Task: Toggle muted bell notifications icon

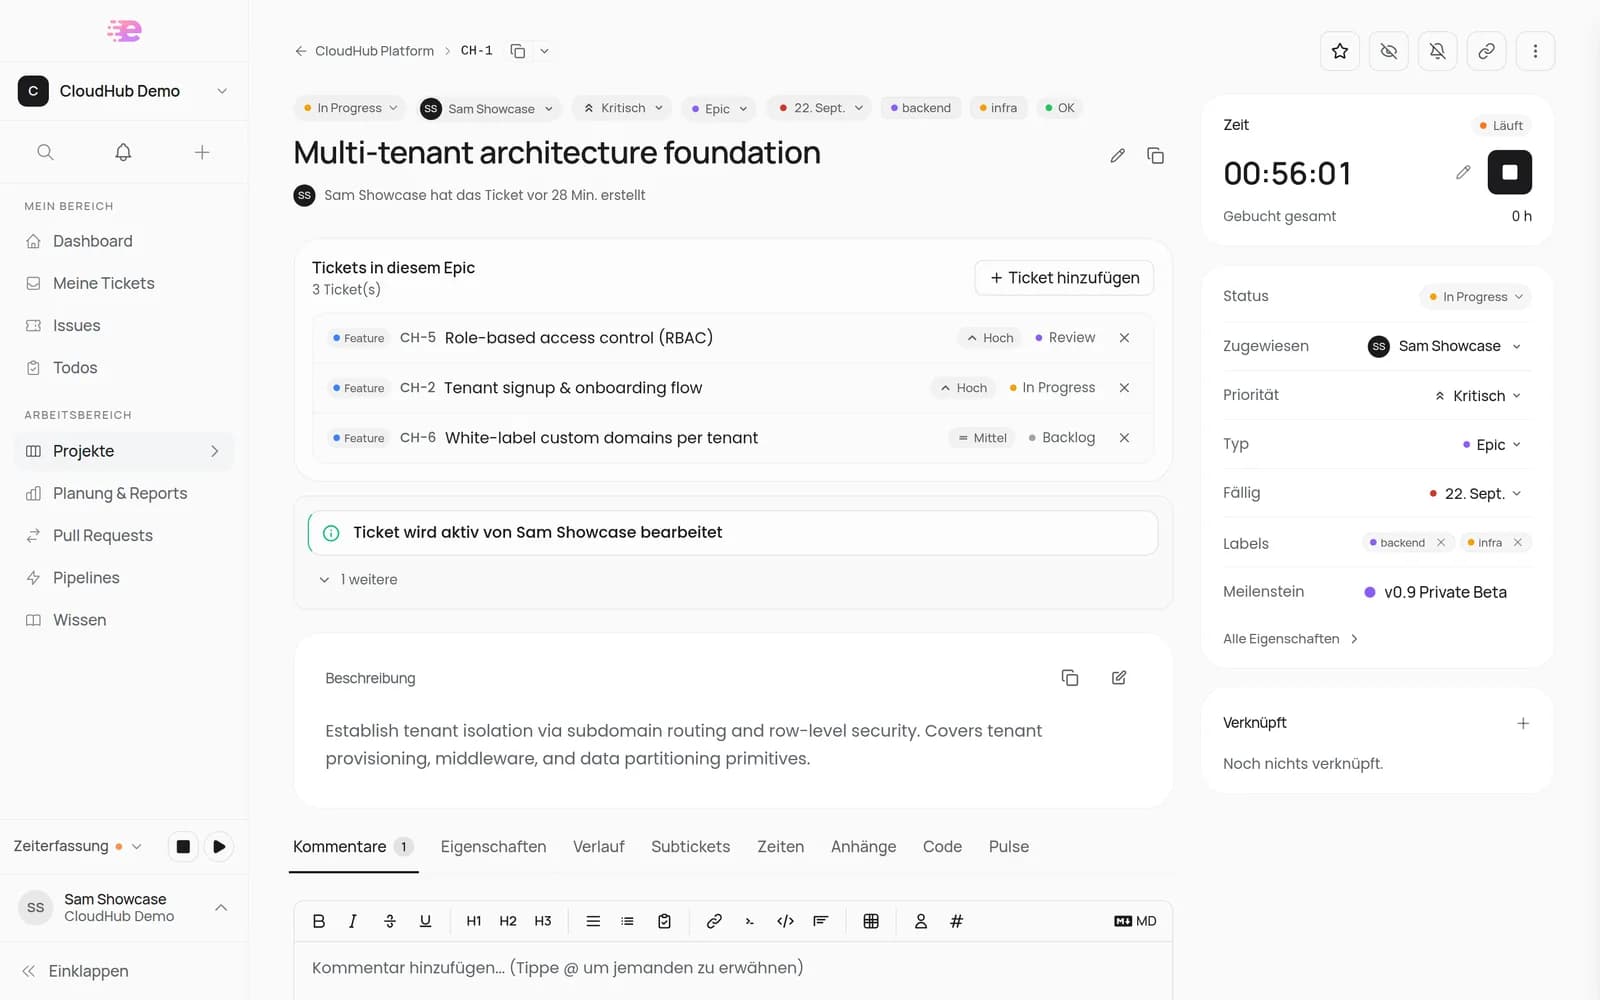Action: 1438,51
